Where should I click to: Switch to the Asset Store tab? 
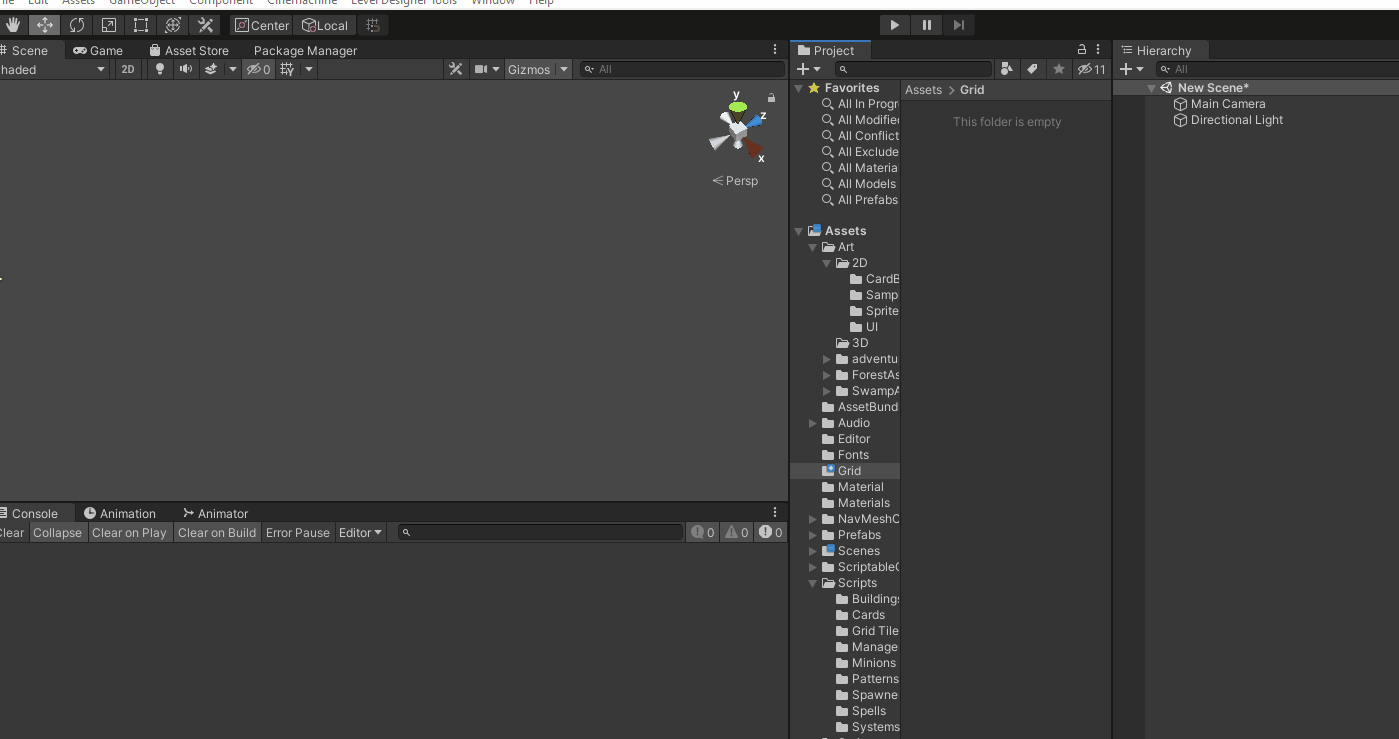click(189, 50)
